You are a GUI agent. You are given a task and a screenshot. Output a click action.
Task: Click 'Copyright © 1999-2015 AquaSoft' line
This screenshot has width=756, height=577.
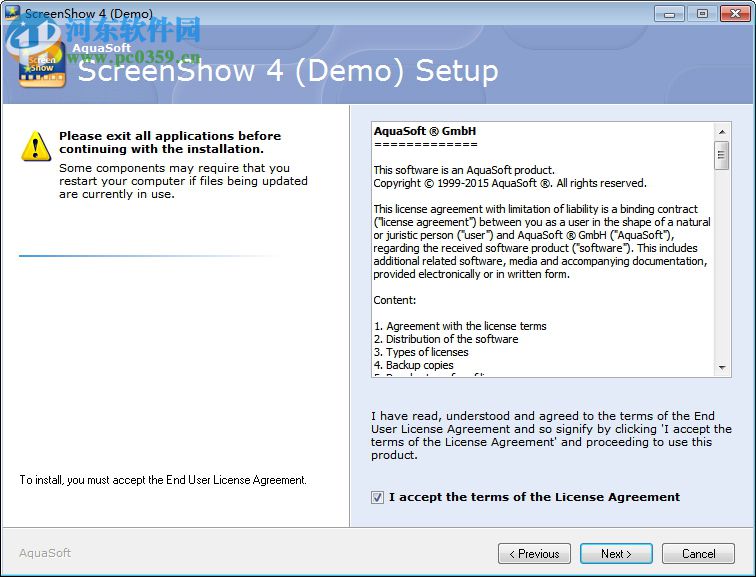(x=510, y=183)
